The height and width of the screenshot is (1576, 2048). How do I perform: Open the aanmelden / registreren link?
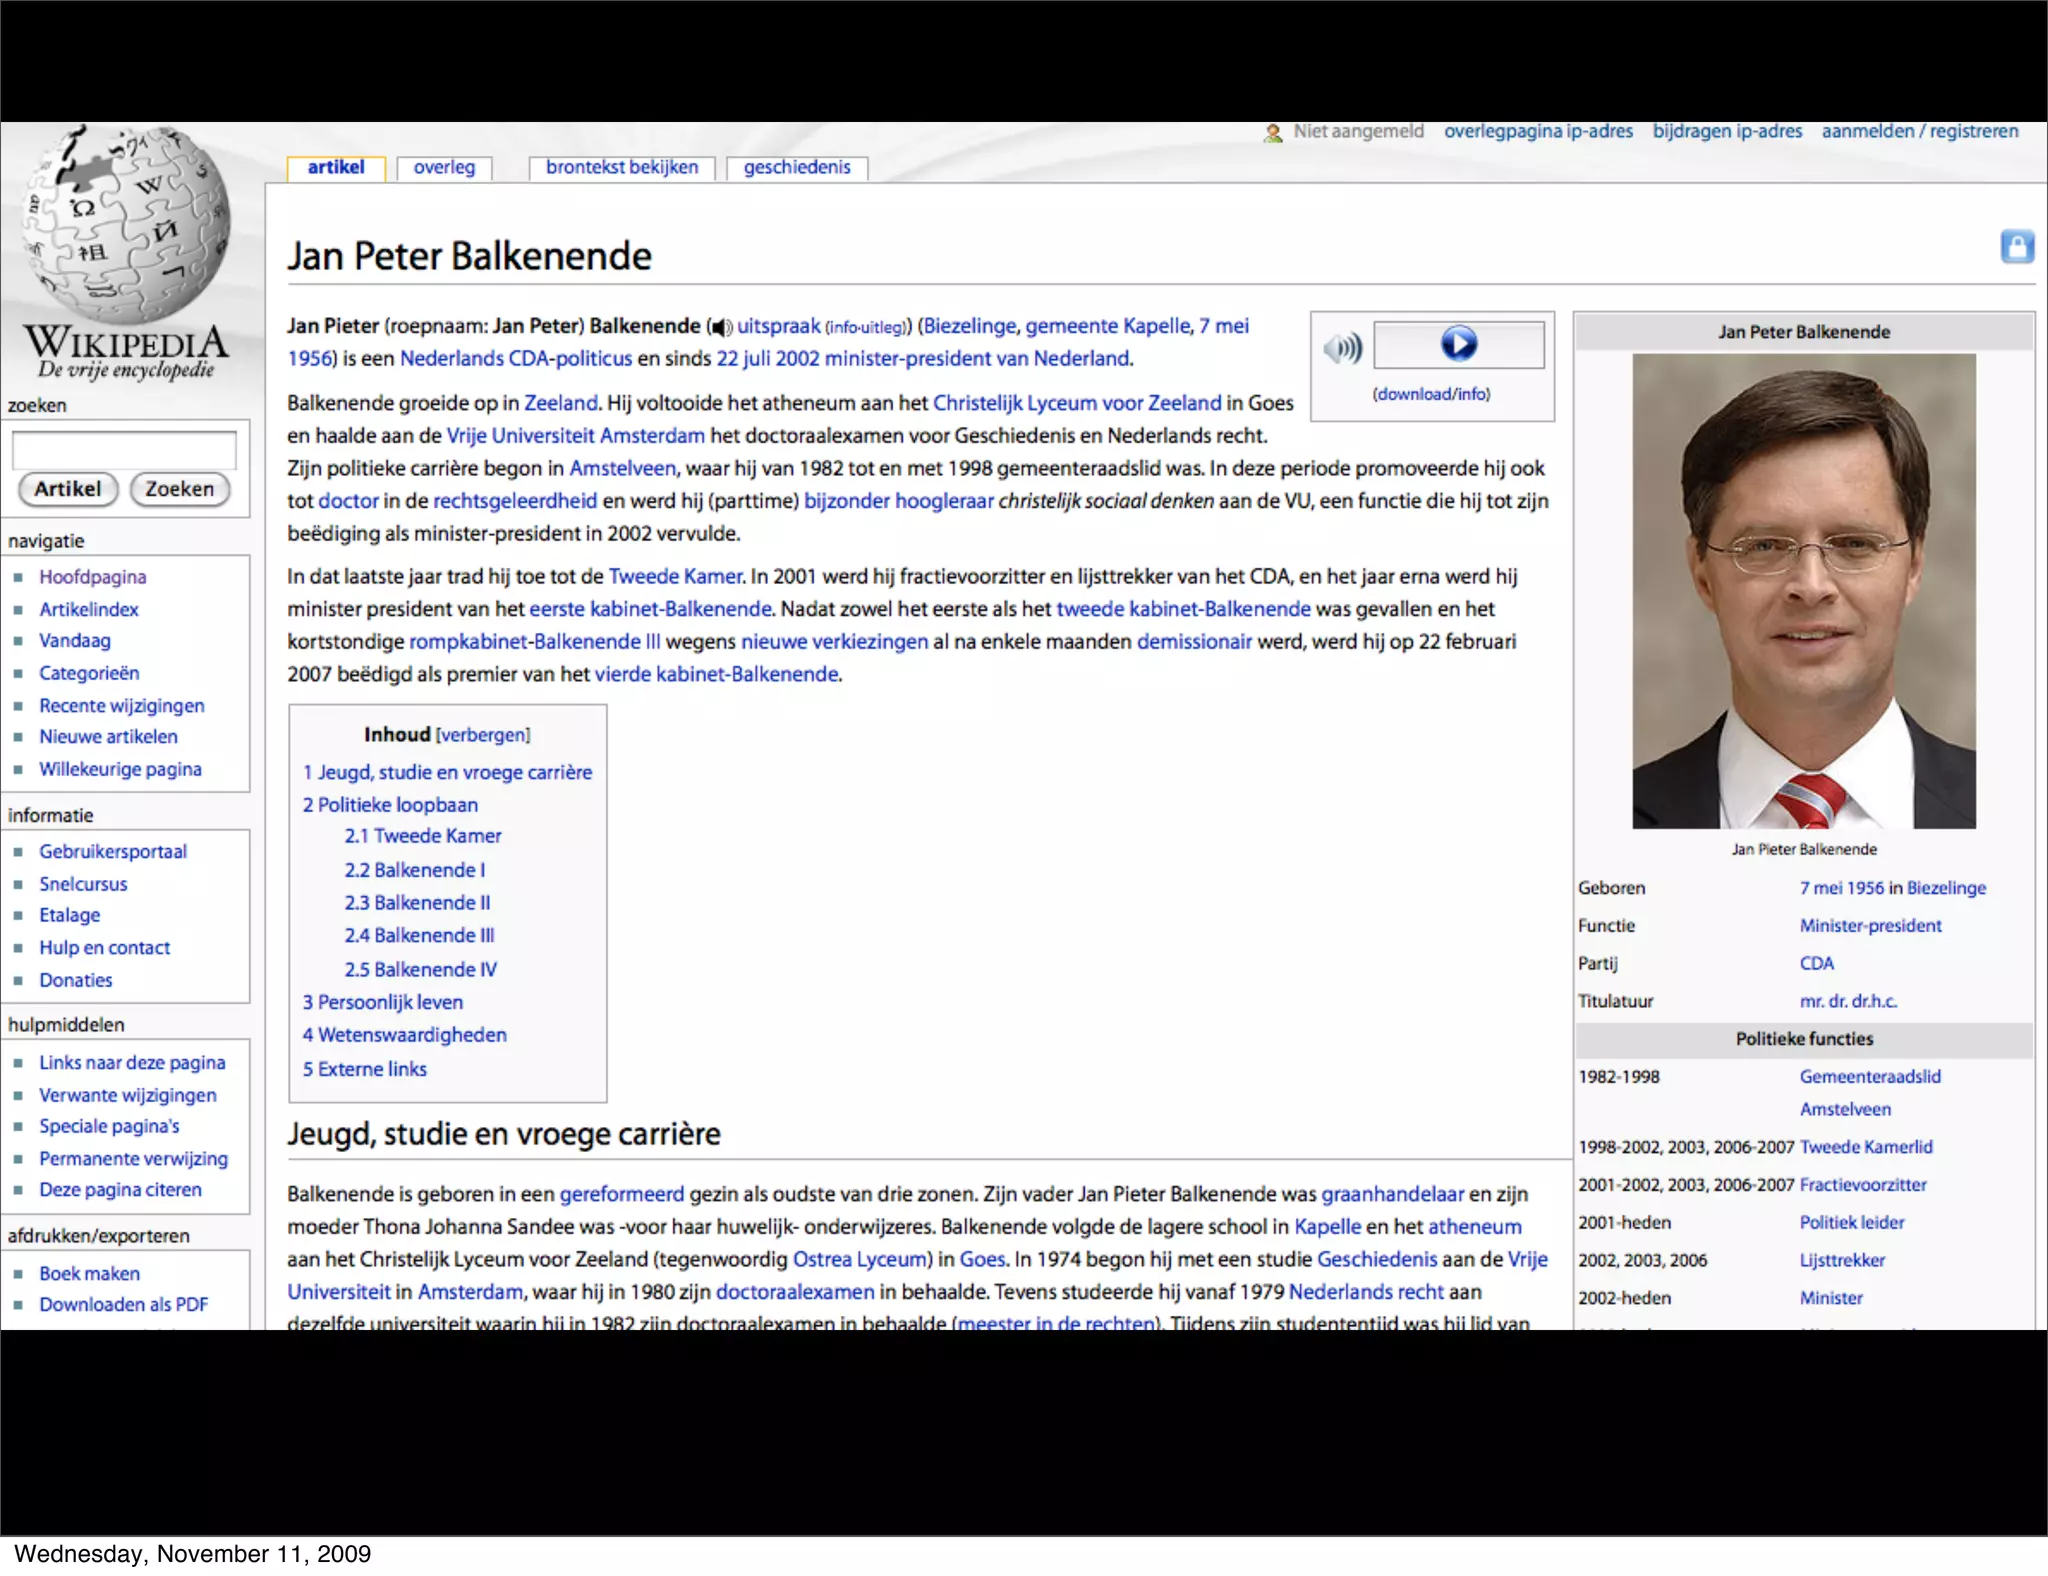1919,131
